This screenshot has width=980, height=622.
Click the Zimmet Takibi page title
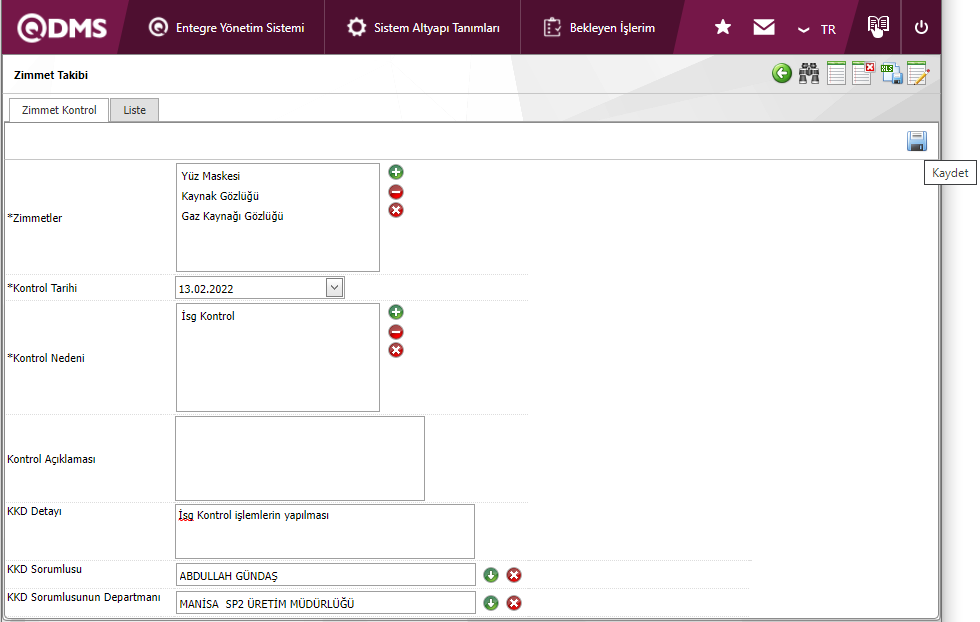coord(51,75)
